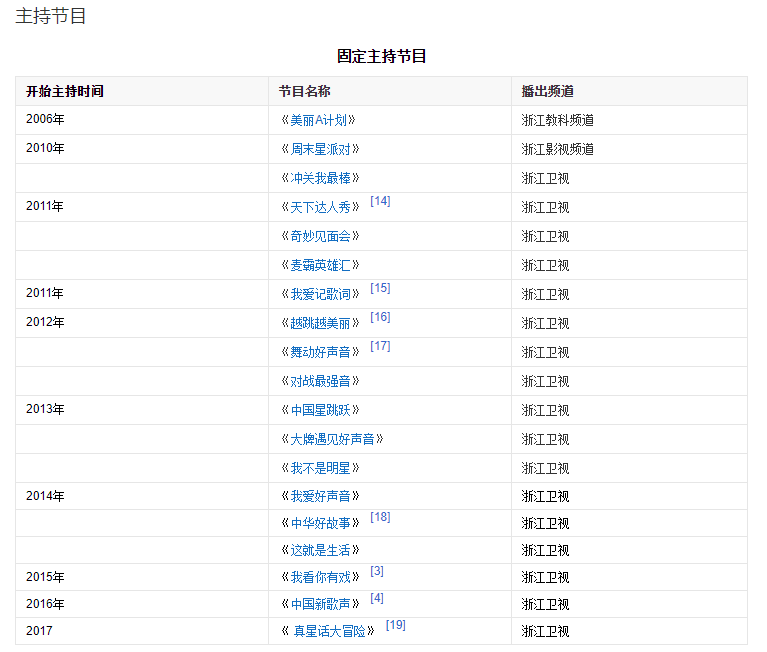The width and height of the screenshot is (767, 652).
Task: Click the 周末星派对 link
Action: [x=320, y=149]
